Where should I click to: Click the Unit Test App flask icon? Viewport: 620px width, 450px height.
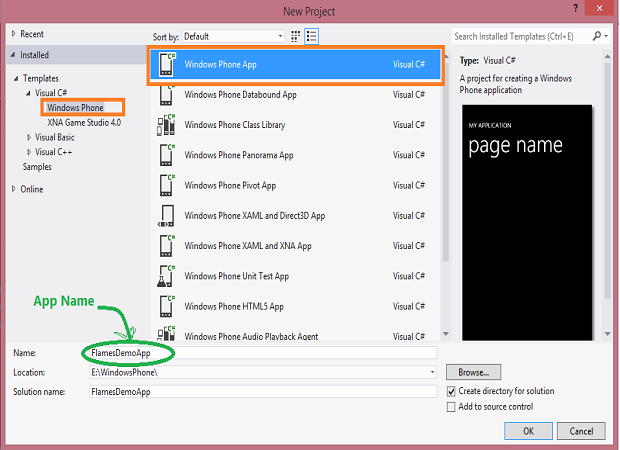[x=166, y=276]
